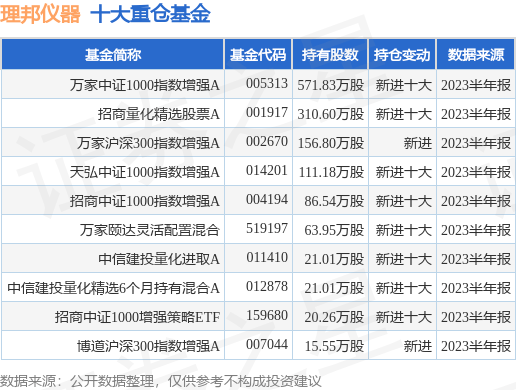Select fund name 招商中证1000指数增强A
This screenshot has width=516, height=390.
[x=145, y=201]
